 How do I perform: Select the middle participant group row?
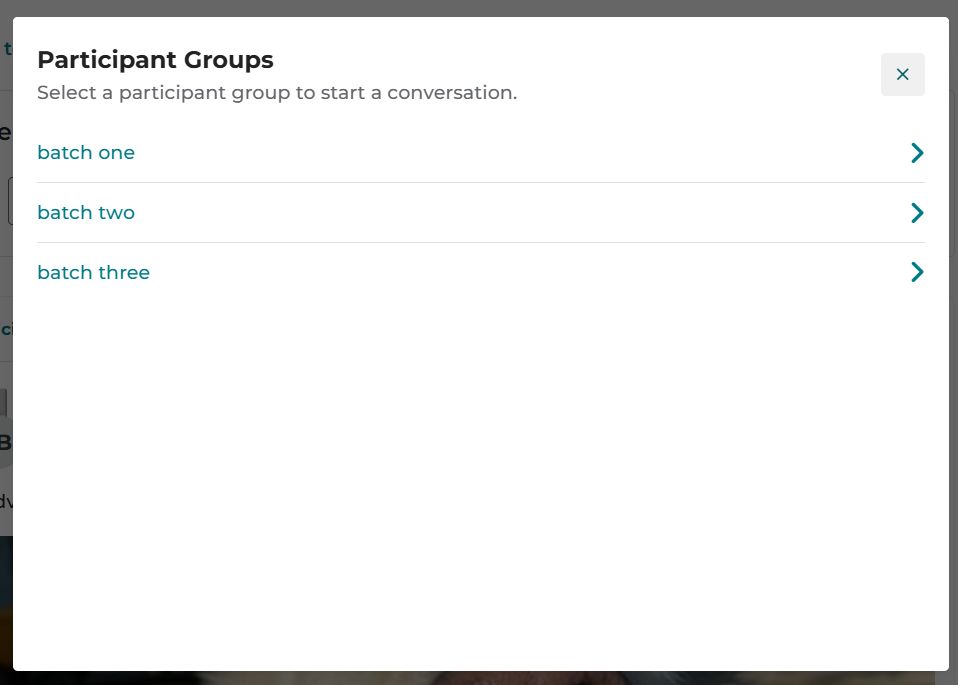(481, 213)
